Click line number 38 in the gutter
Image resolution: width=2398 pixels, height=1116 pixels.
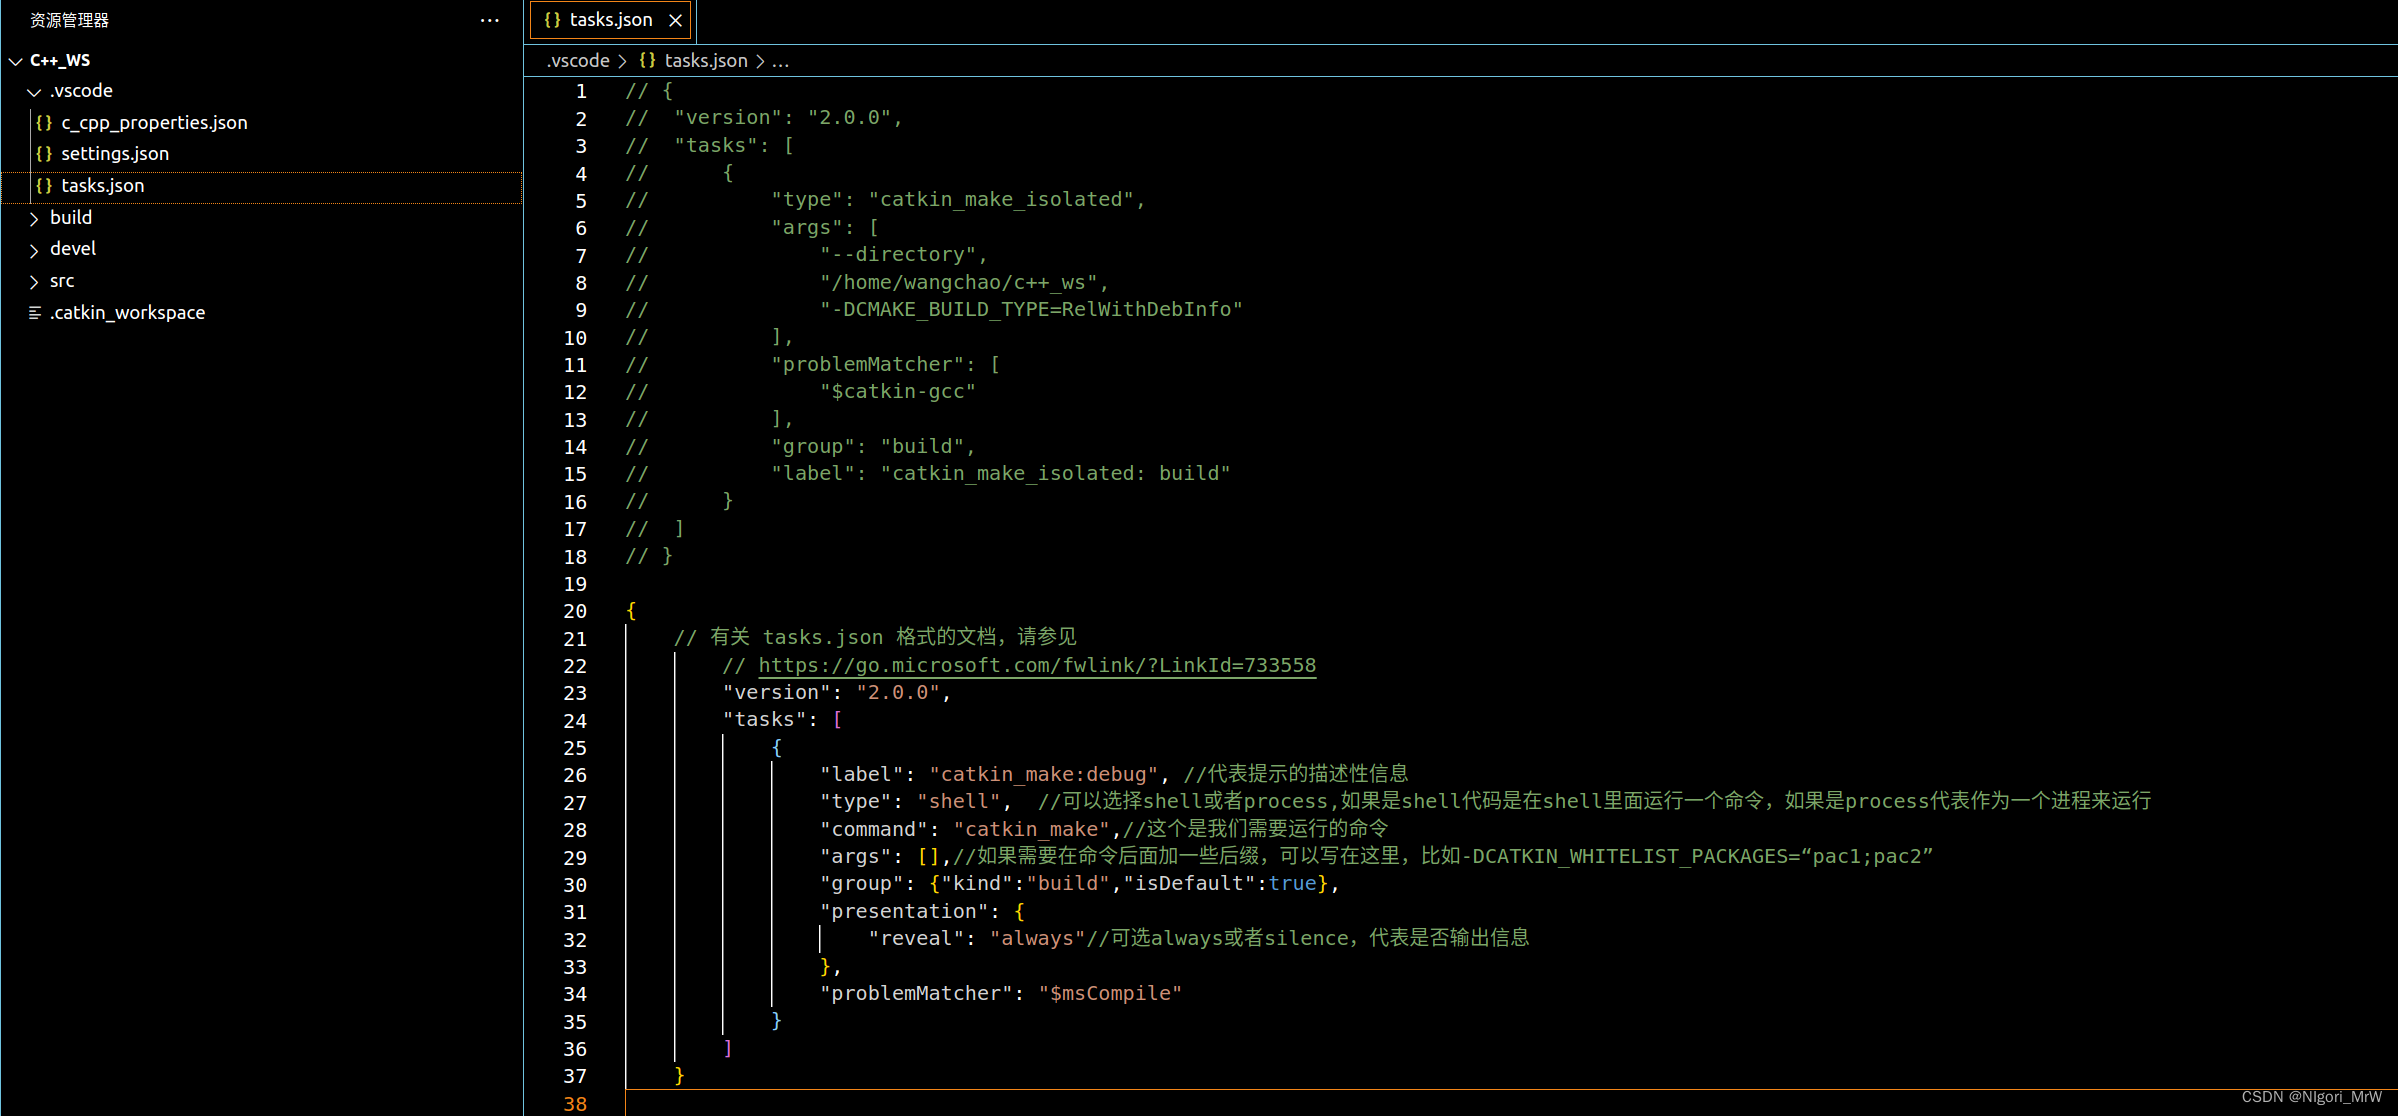click(575, 1104)
